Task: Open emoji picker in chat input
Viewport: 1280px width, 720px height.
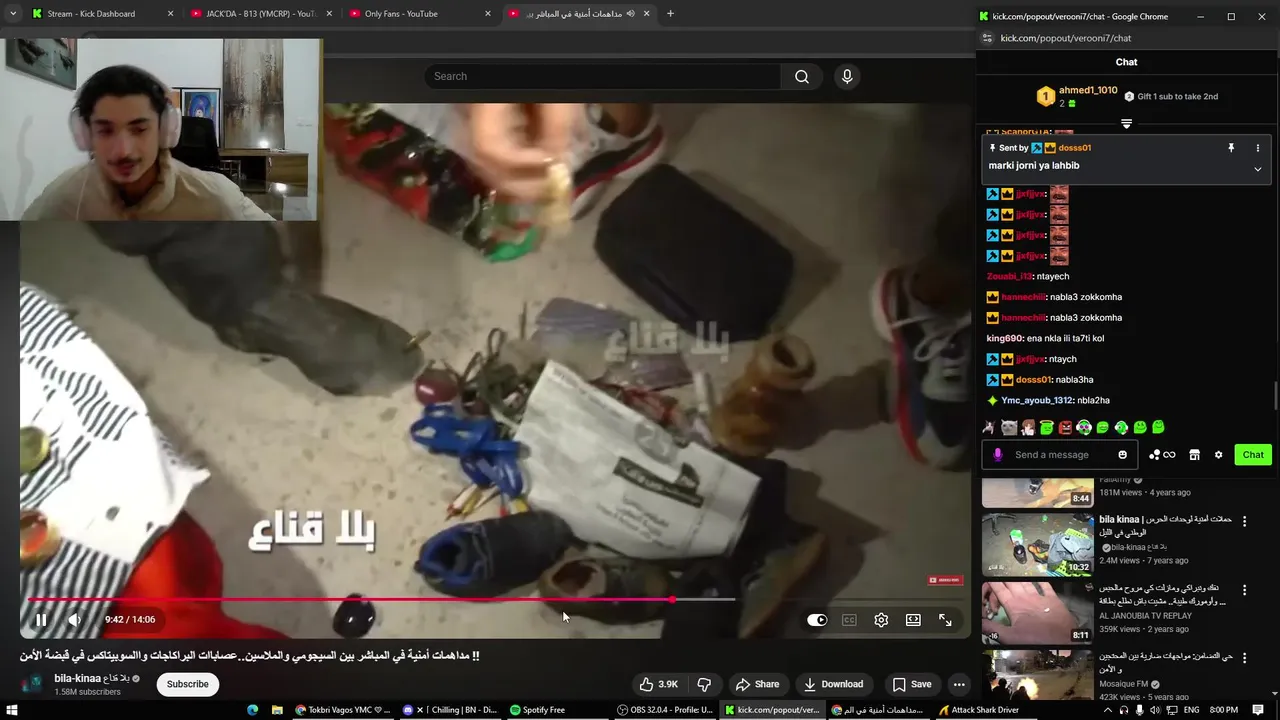Action: [x=1122, y=455]
